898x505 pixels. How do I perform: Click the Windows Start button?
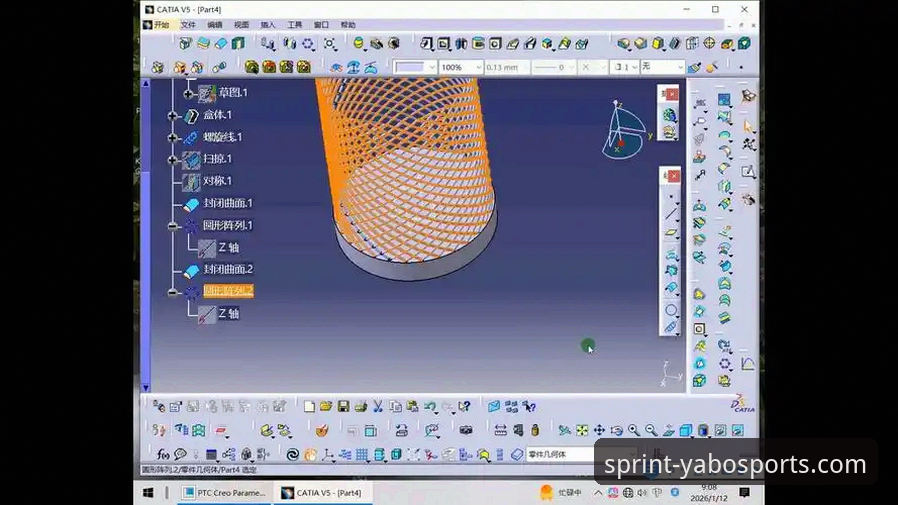[x=148, y=492]
